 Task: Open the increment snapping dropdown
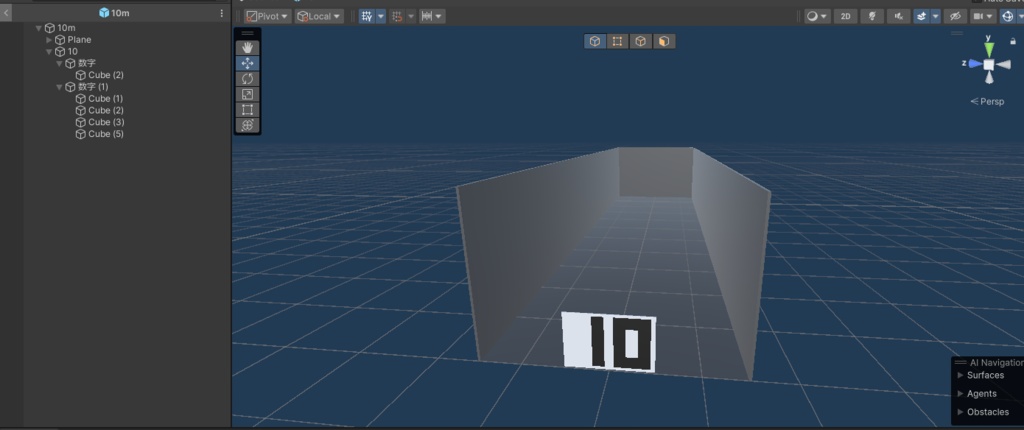(x=432, y=16)
